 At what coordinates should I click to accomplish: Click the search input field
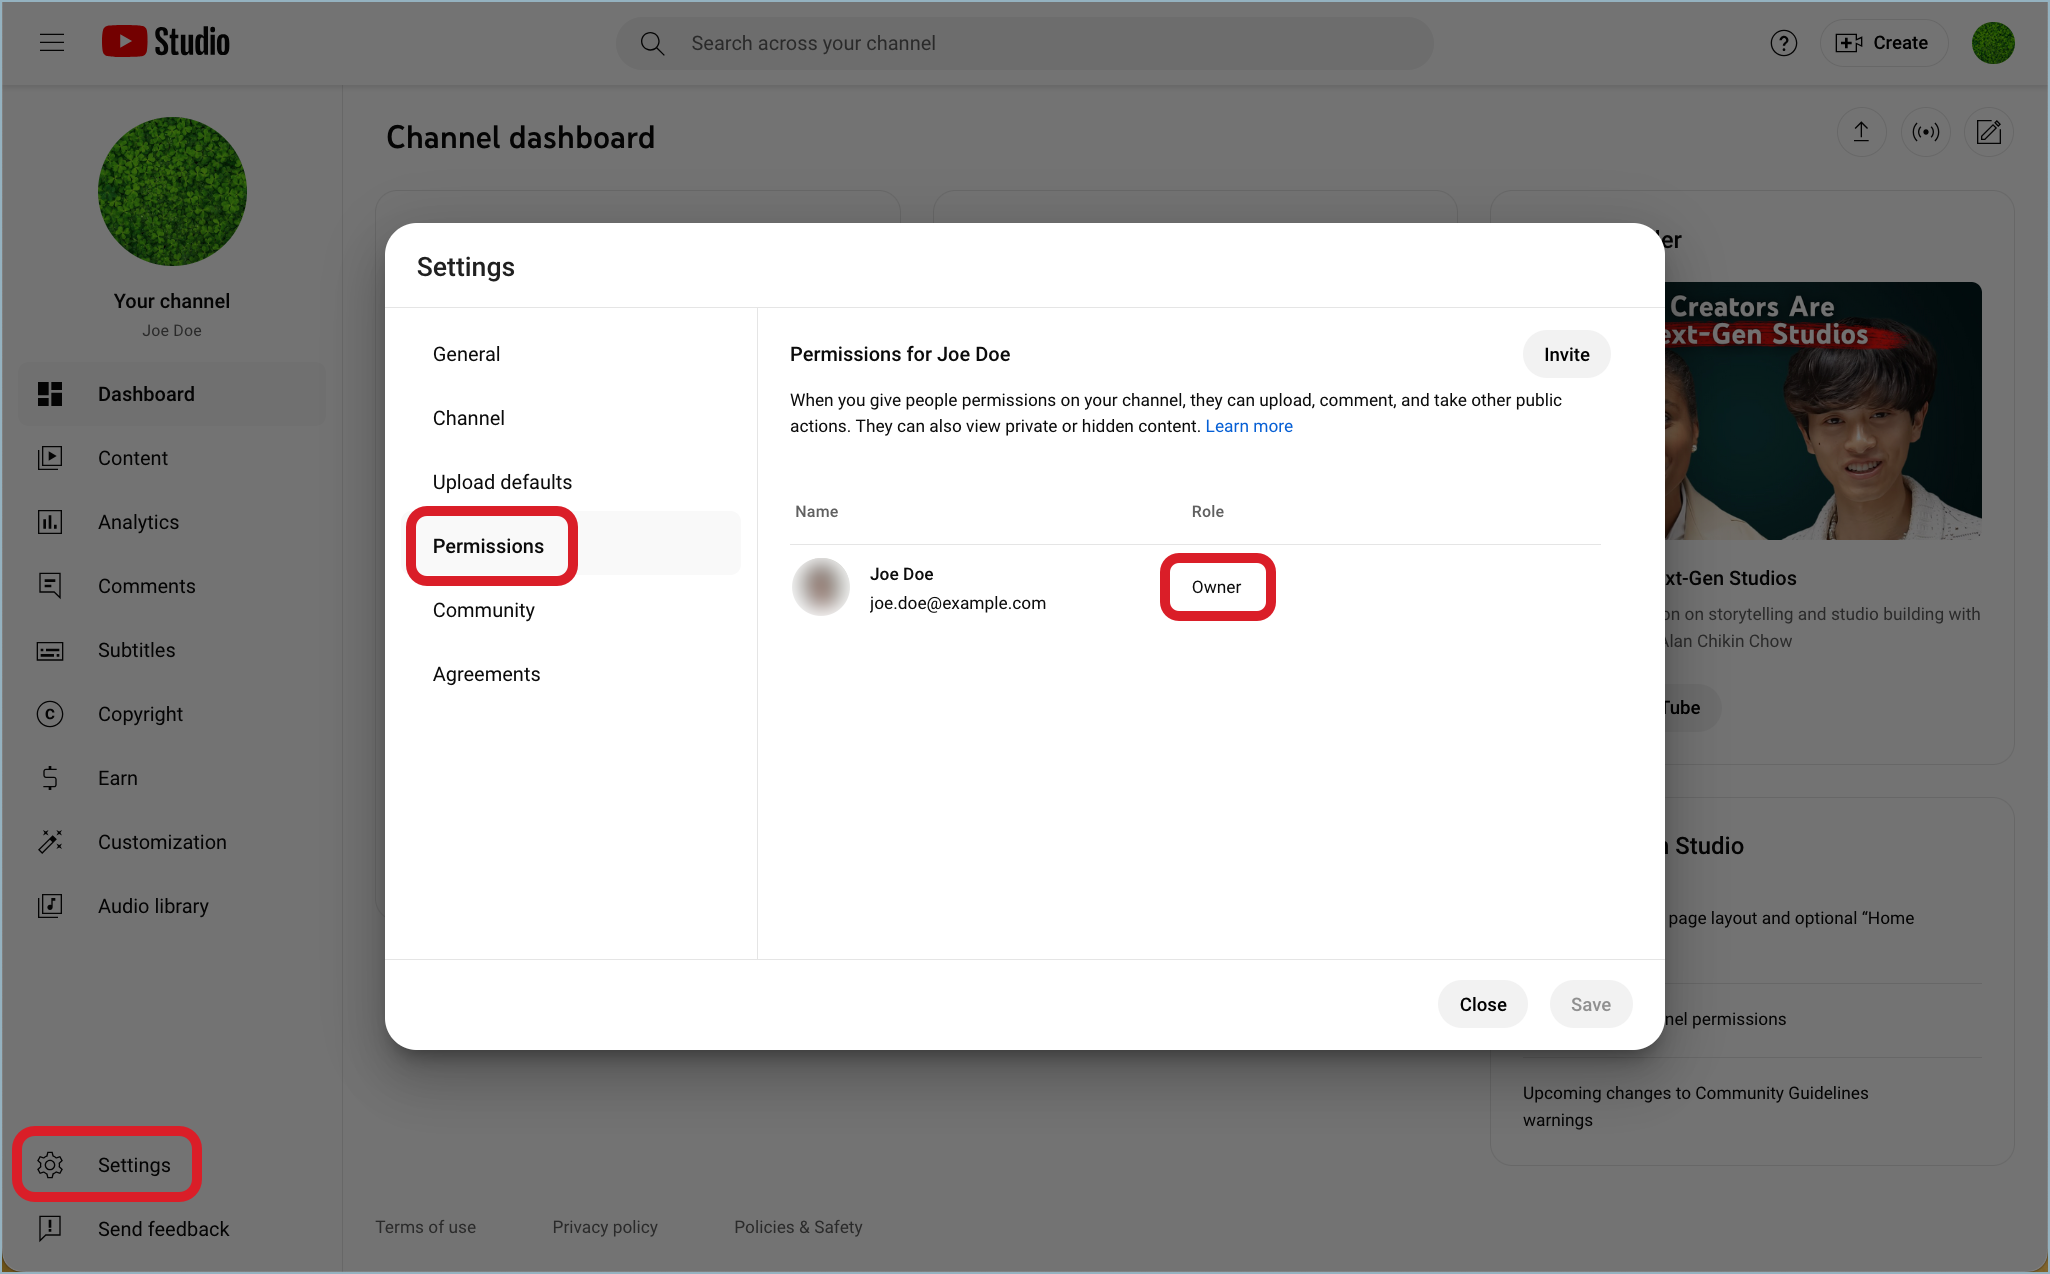pos(1024,43)
